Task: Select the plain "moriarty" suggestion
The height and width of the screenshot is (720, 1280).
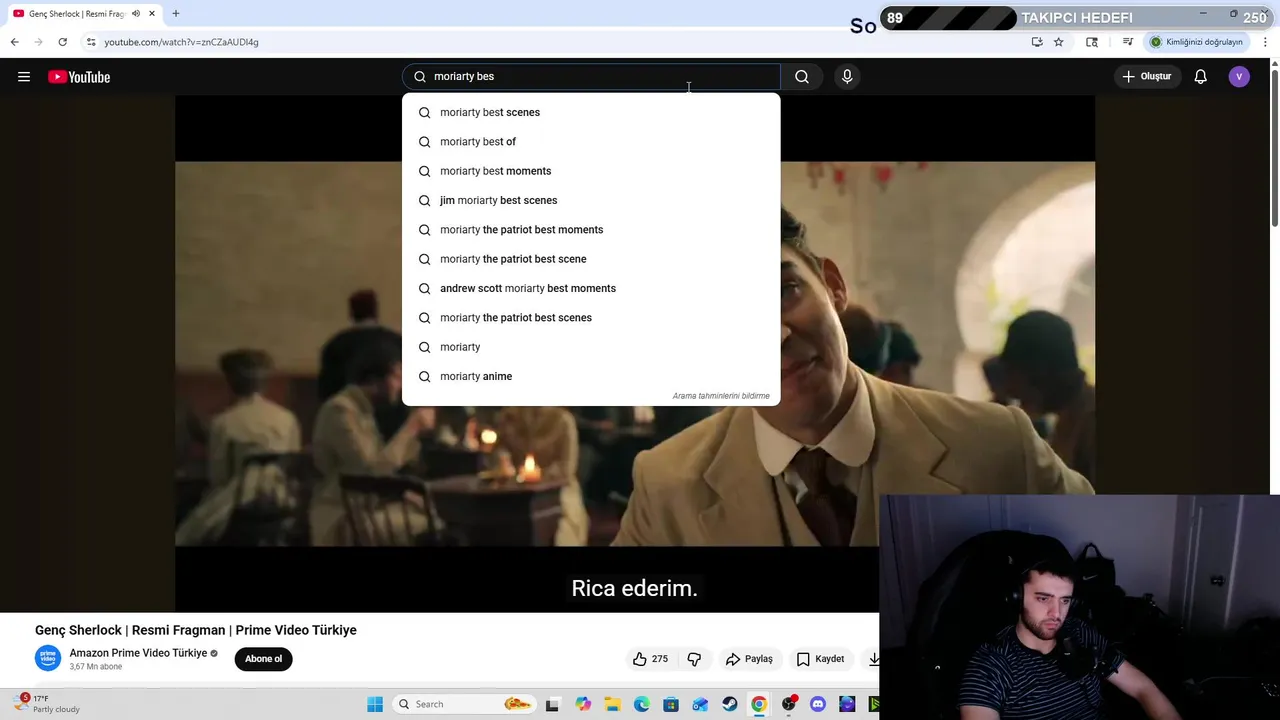Action: click(591, 347)
